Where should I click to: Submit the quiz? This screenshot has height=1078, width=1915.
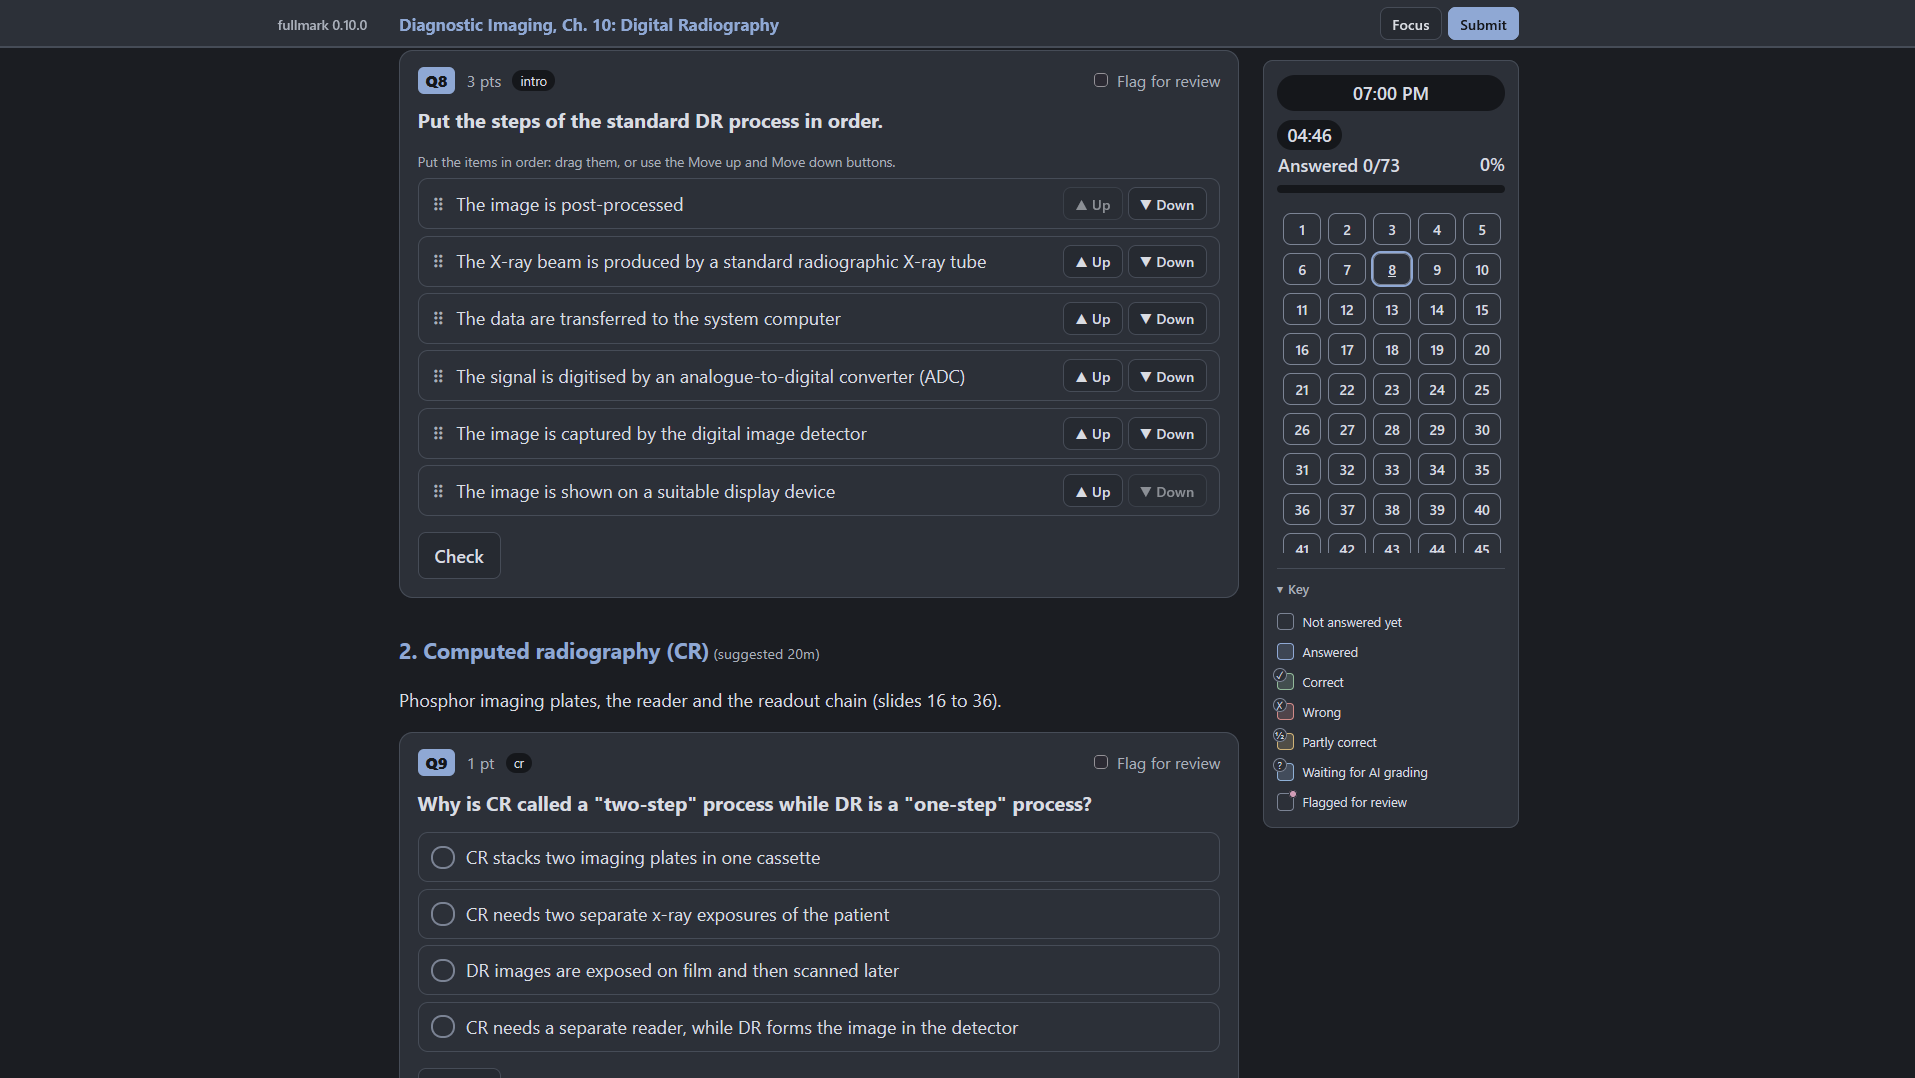coord(1482,24)
